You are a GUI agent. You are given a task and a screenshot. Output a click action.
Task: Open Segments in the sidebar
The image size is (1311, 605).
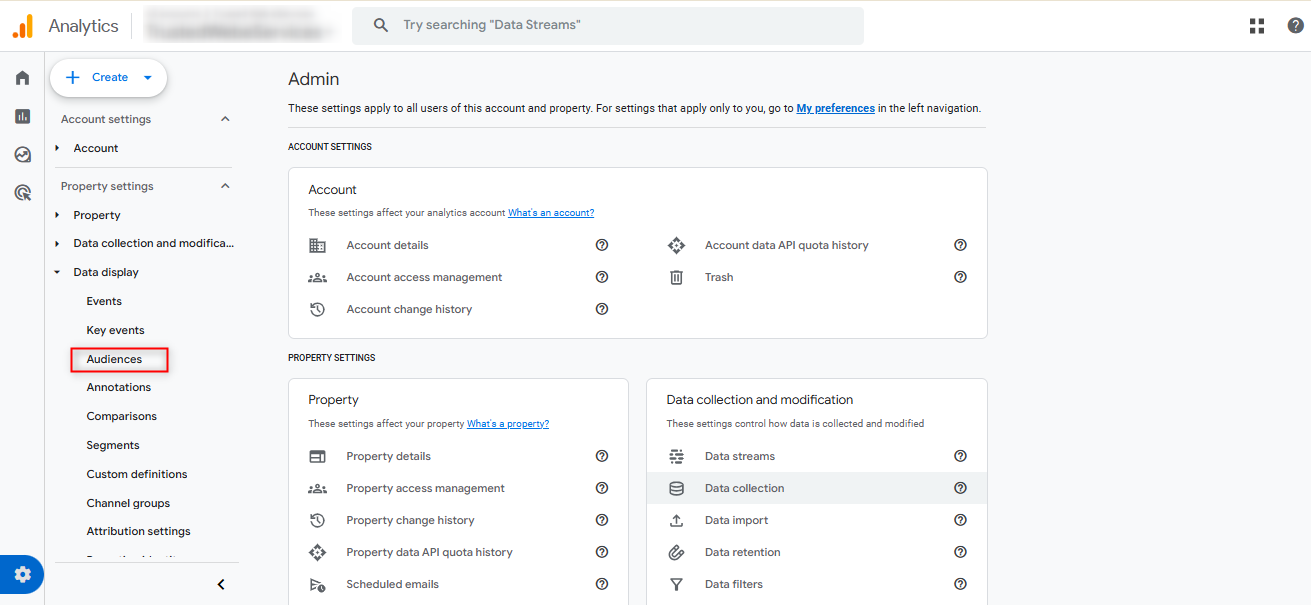pyautogui.click(x=113, y=445)
